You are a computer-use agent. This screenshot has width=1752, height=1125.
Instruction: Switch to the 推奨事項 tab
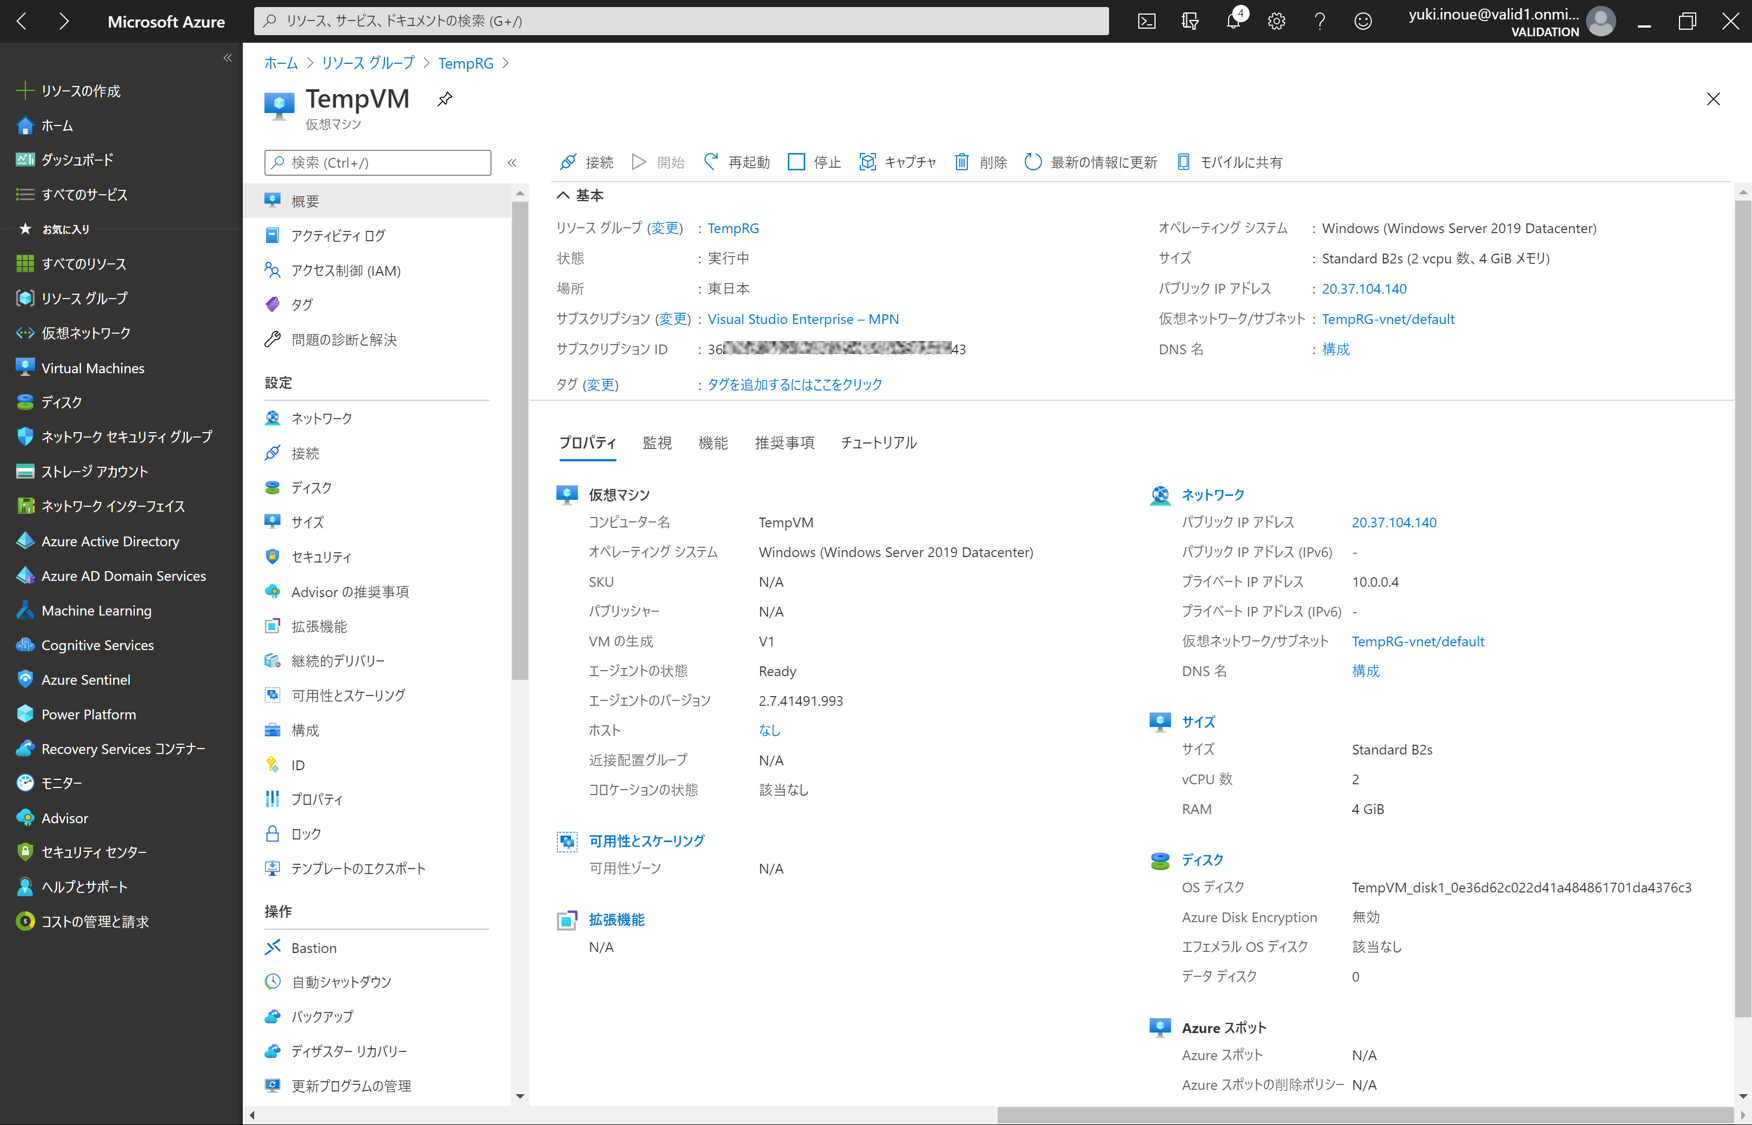(x=784, y=443)
